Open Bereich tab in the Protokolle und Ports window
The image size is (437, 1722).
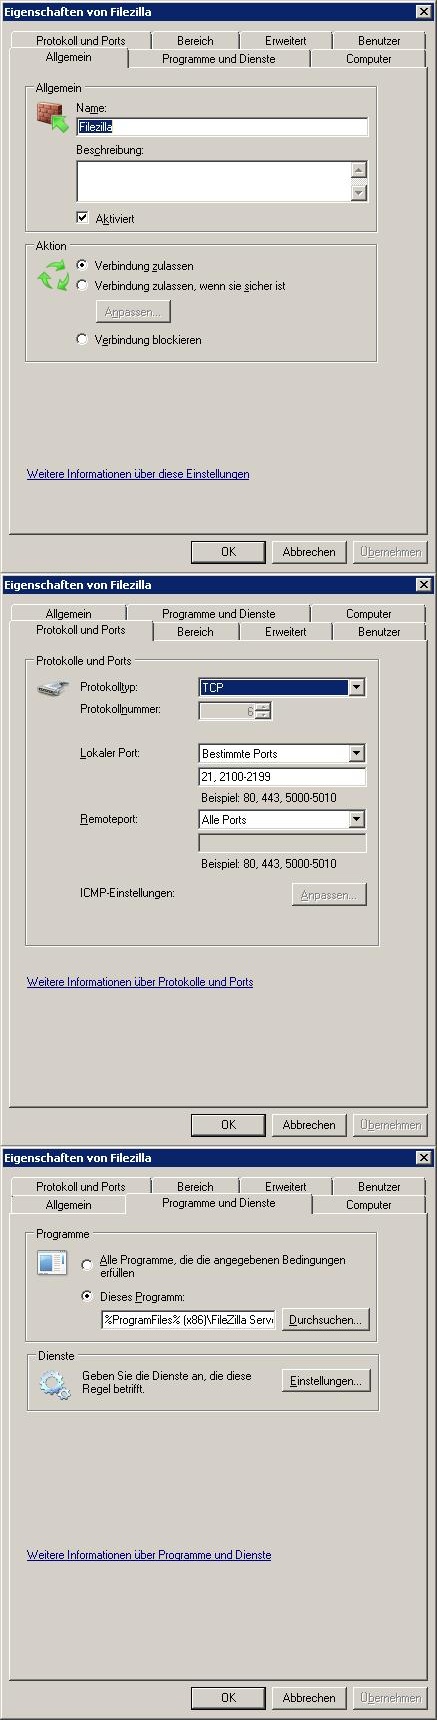195,632
